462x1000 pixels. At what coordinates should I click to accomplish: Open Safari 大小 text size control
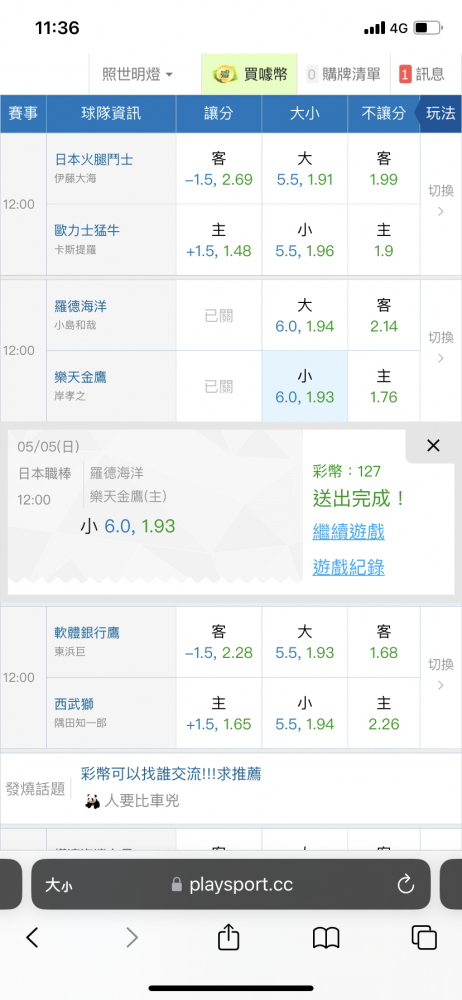(x=58, y=885)
